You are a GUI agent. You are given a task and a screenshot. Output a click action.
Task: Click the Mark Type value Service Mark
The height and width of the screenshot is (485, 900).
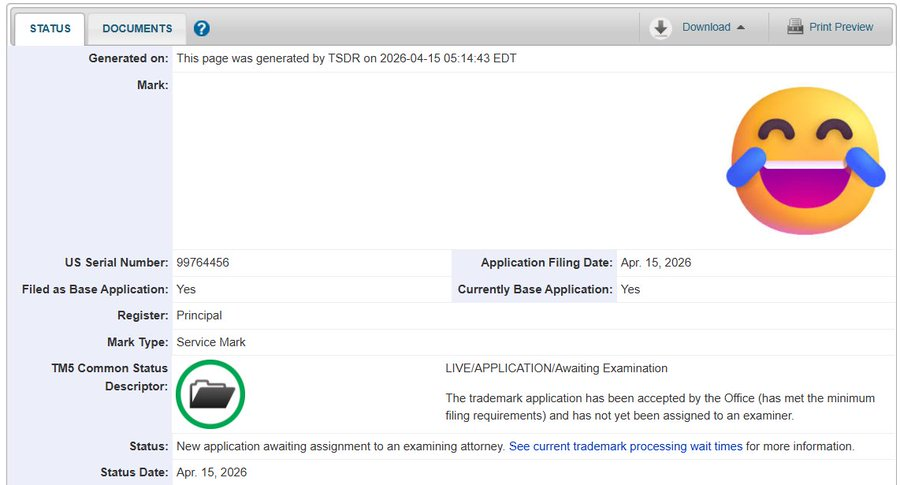coord(211,342)
